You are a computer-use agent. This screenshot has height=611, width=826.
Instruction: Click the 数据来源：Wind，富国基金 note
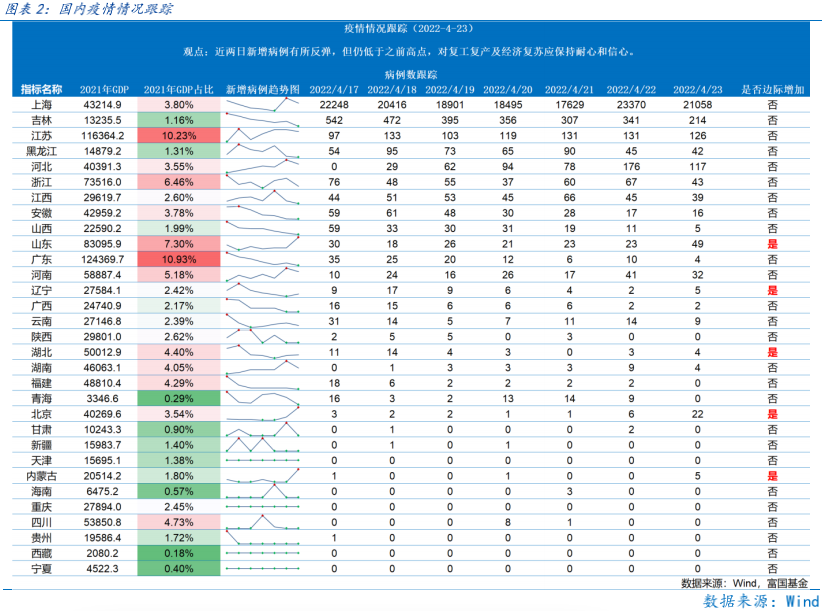(x=744, y=583)
